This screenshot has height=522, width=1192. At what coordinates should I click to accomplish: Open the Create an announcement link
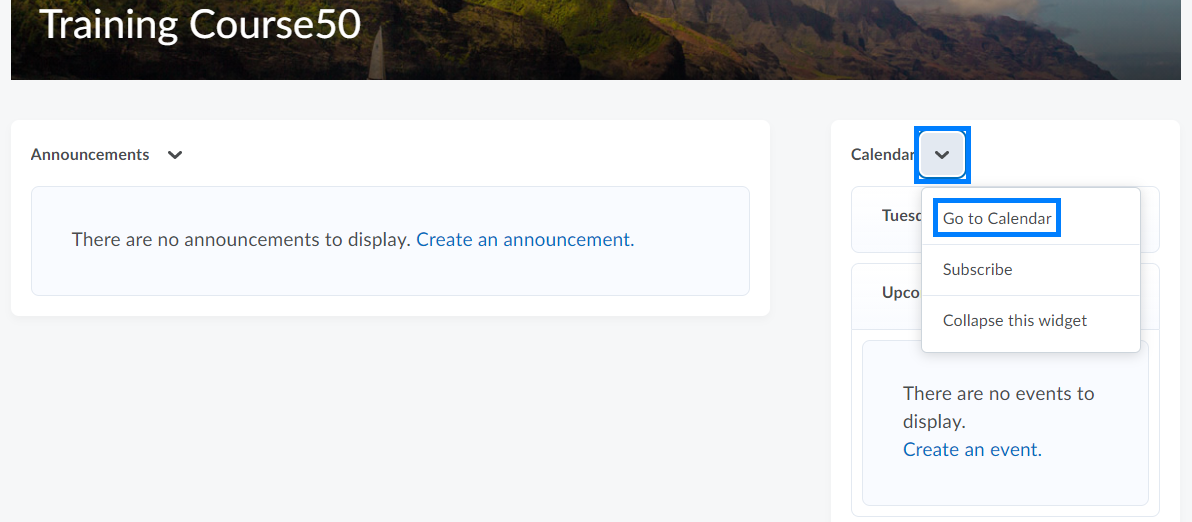pos(523,240)
